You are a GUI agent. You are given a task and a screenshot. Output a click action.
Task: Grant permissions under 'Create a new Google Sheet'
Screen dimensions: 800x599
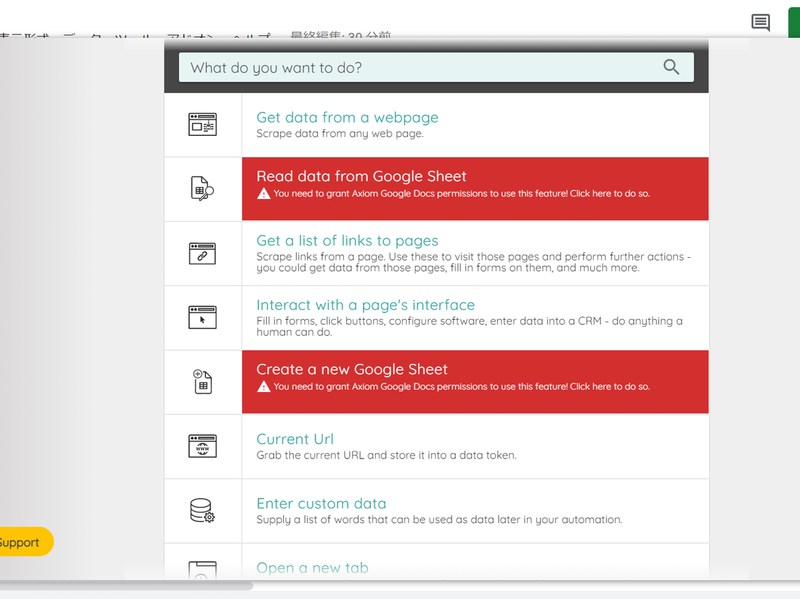tap(461, 387)
